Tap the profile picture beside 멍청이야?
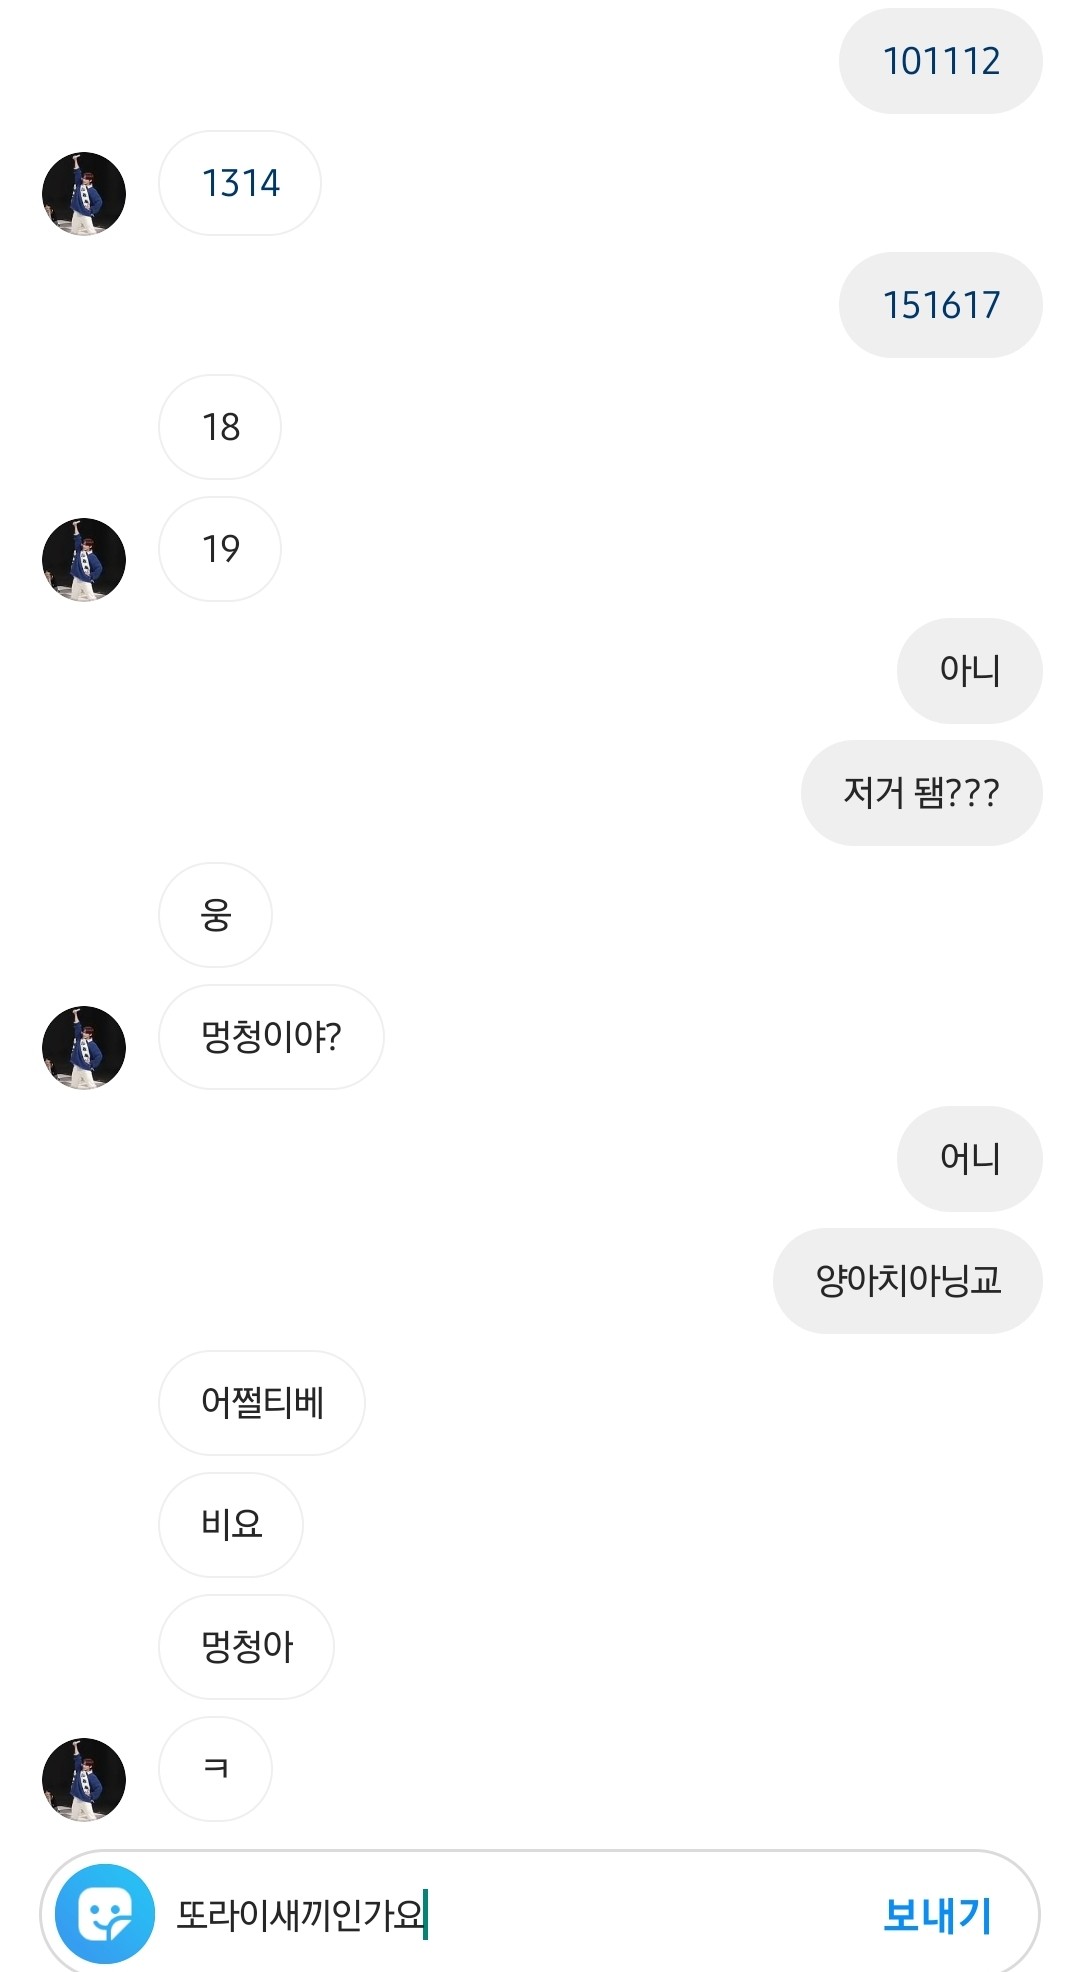 tap(84, 1048)
